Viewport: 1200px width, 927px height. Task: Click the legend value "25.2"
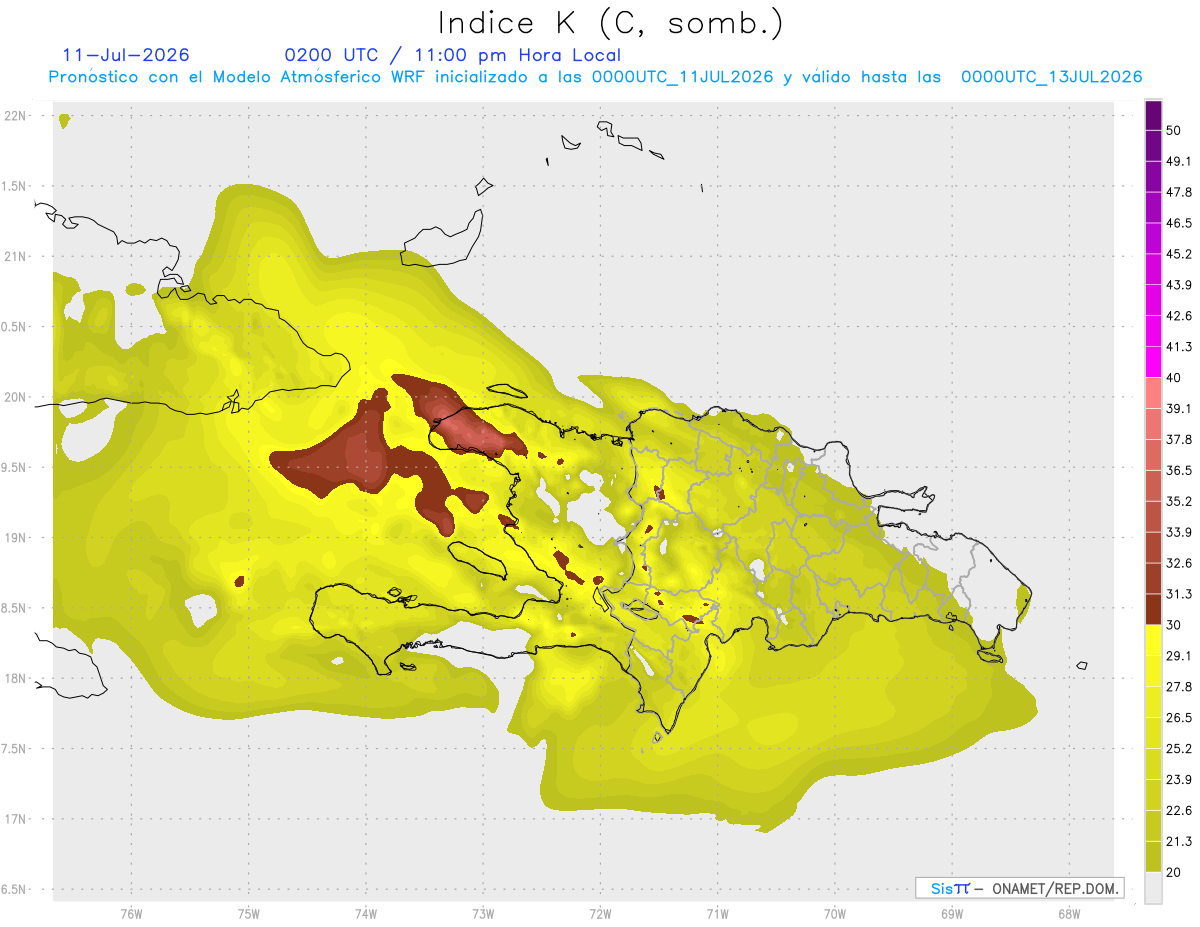point(1179,749)
